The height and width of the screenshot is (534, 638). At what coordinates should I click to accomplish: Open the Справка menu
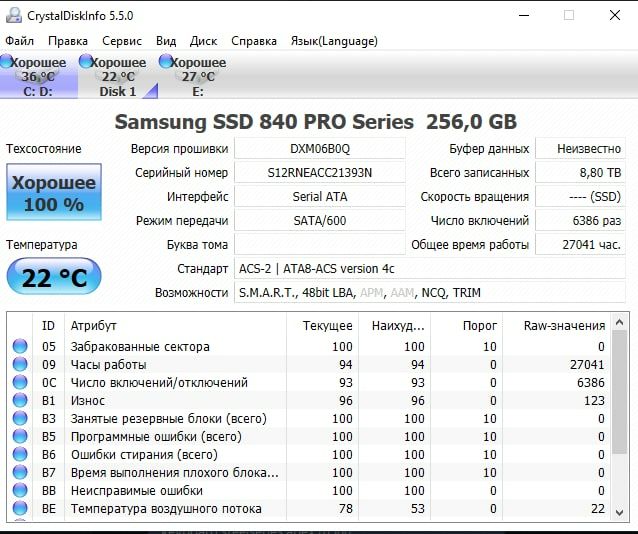(254, 41)
